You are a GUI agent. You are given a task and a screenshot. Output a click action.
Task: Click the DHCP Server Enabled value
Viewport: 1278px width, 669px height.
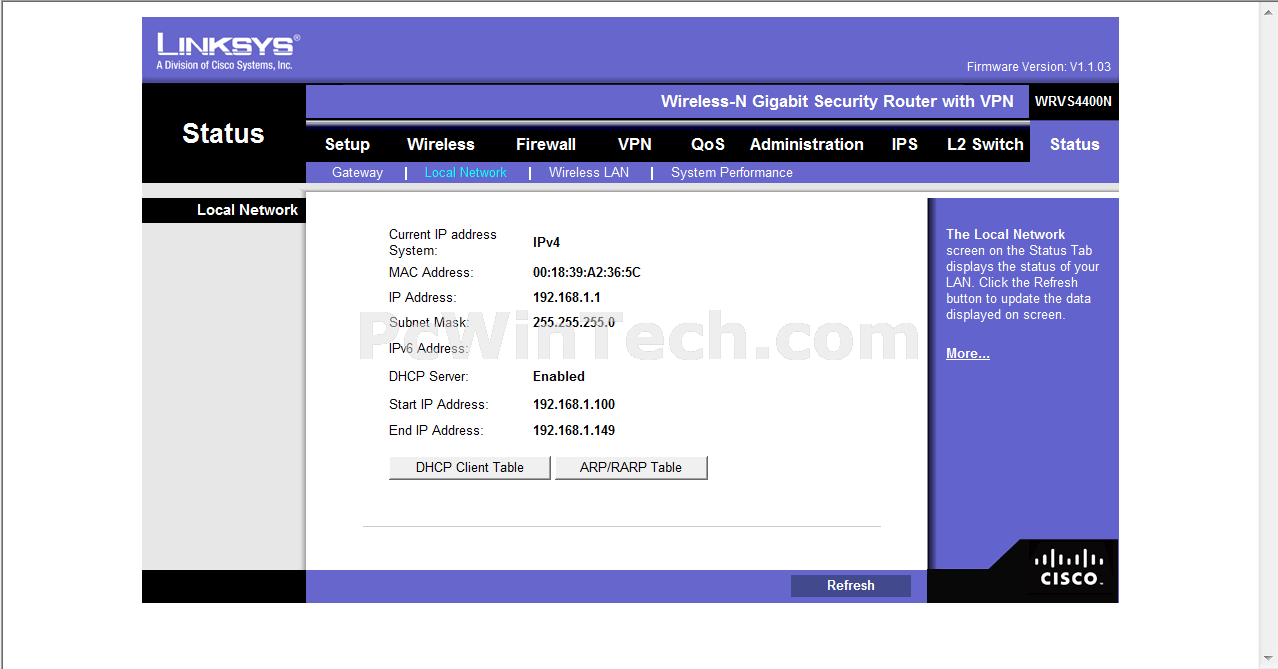coord(559,377)
